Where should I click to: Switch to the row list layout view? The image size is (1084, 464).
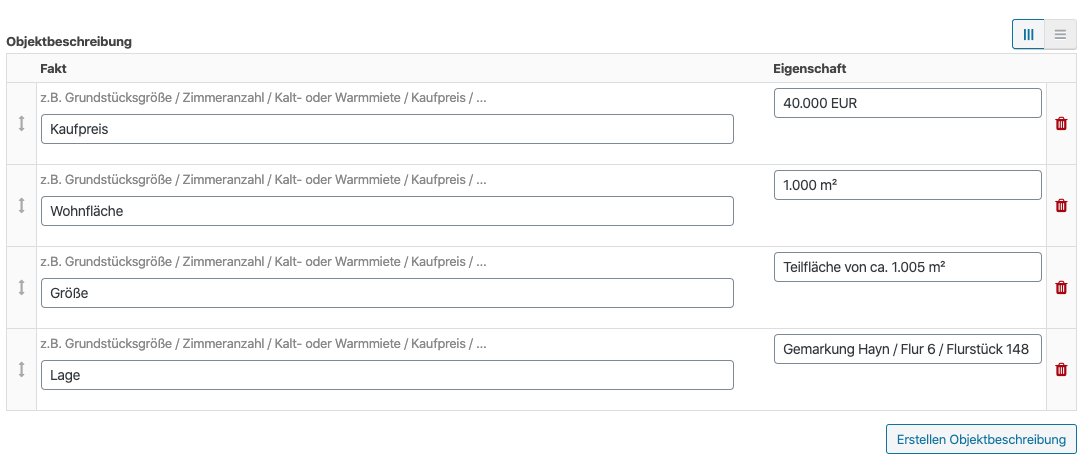coord(1060,35)
